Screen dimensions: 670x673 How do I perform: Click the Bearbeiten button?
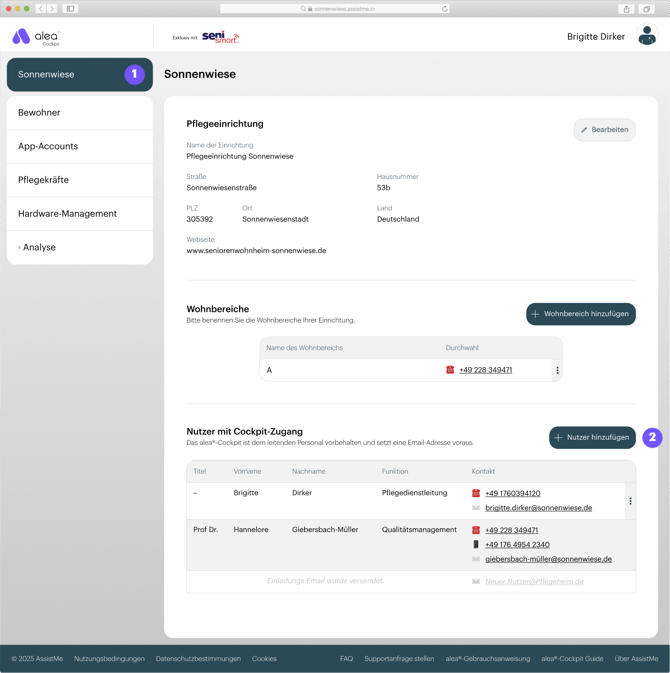pyautogui.click(x=604, y=130)
